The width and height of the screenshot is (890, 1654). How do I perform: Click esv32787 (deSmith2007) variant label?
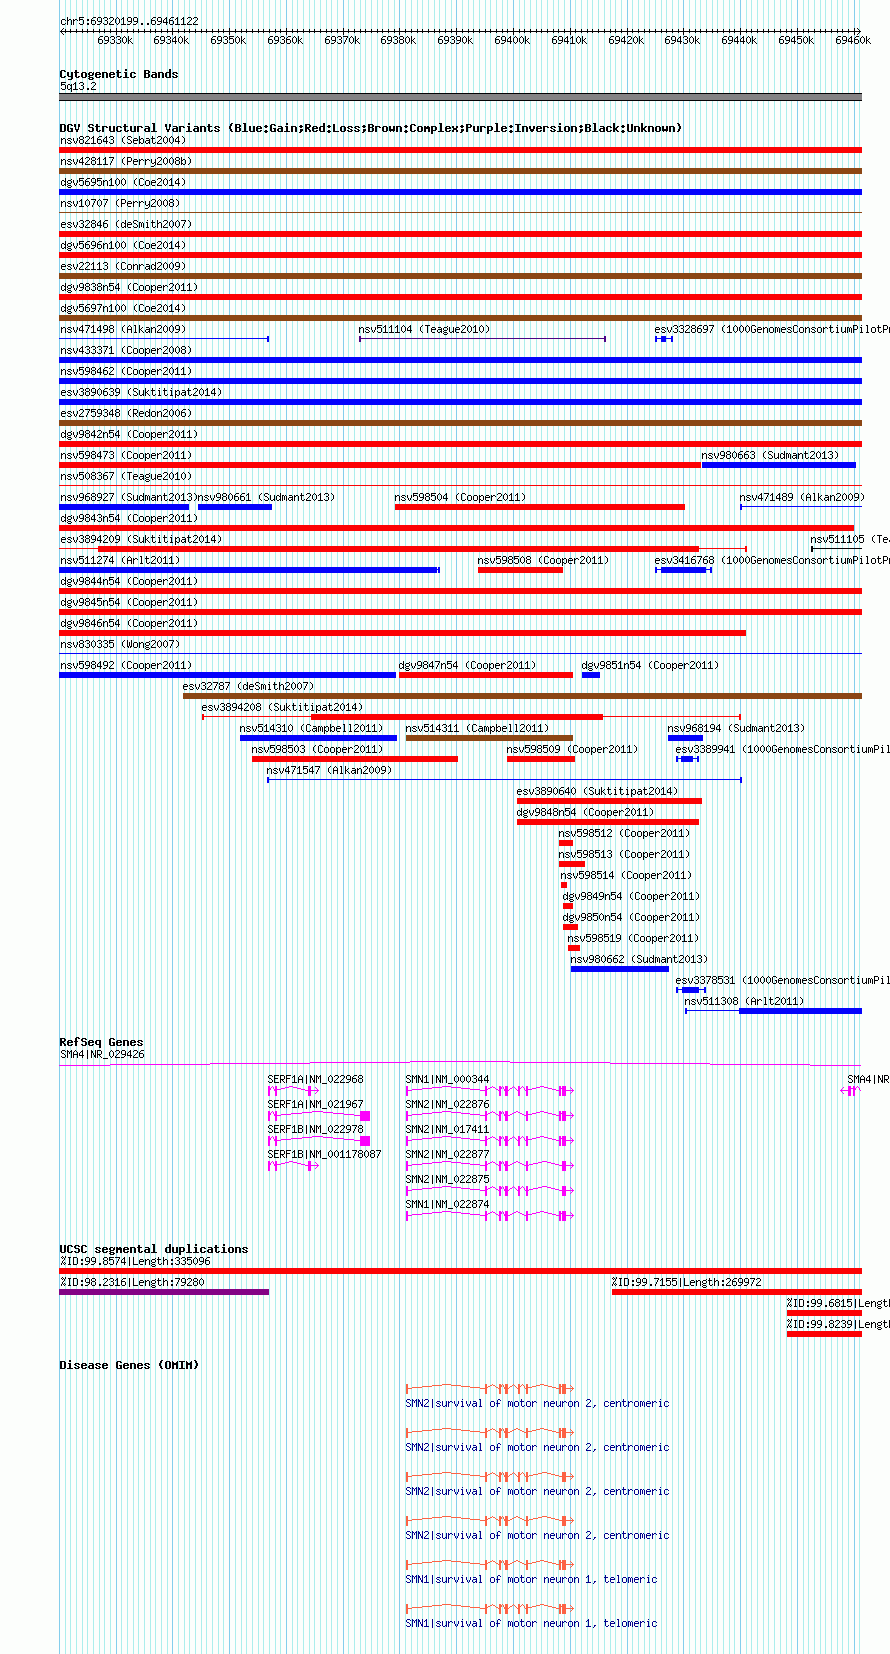[248, 686]
